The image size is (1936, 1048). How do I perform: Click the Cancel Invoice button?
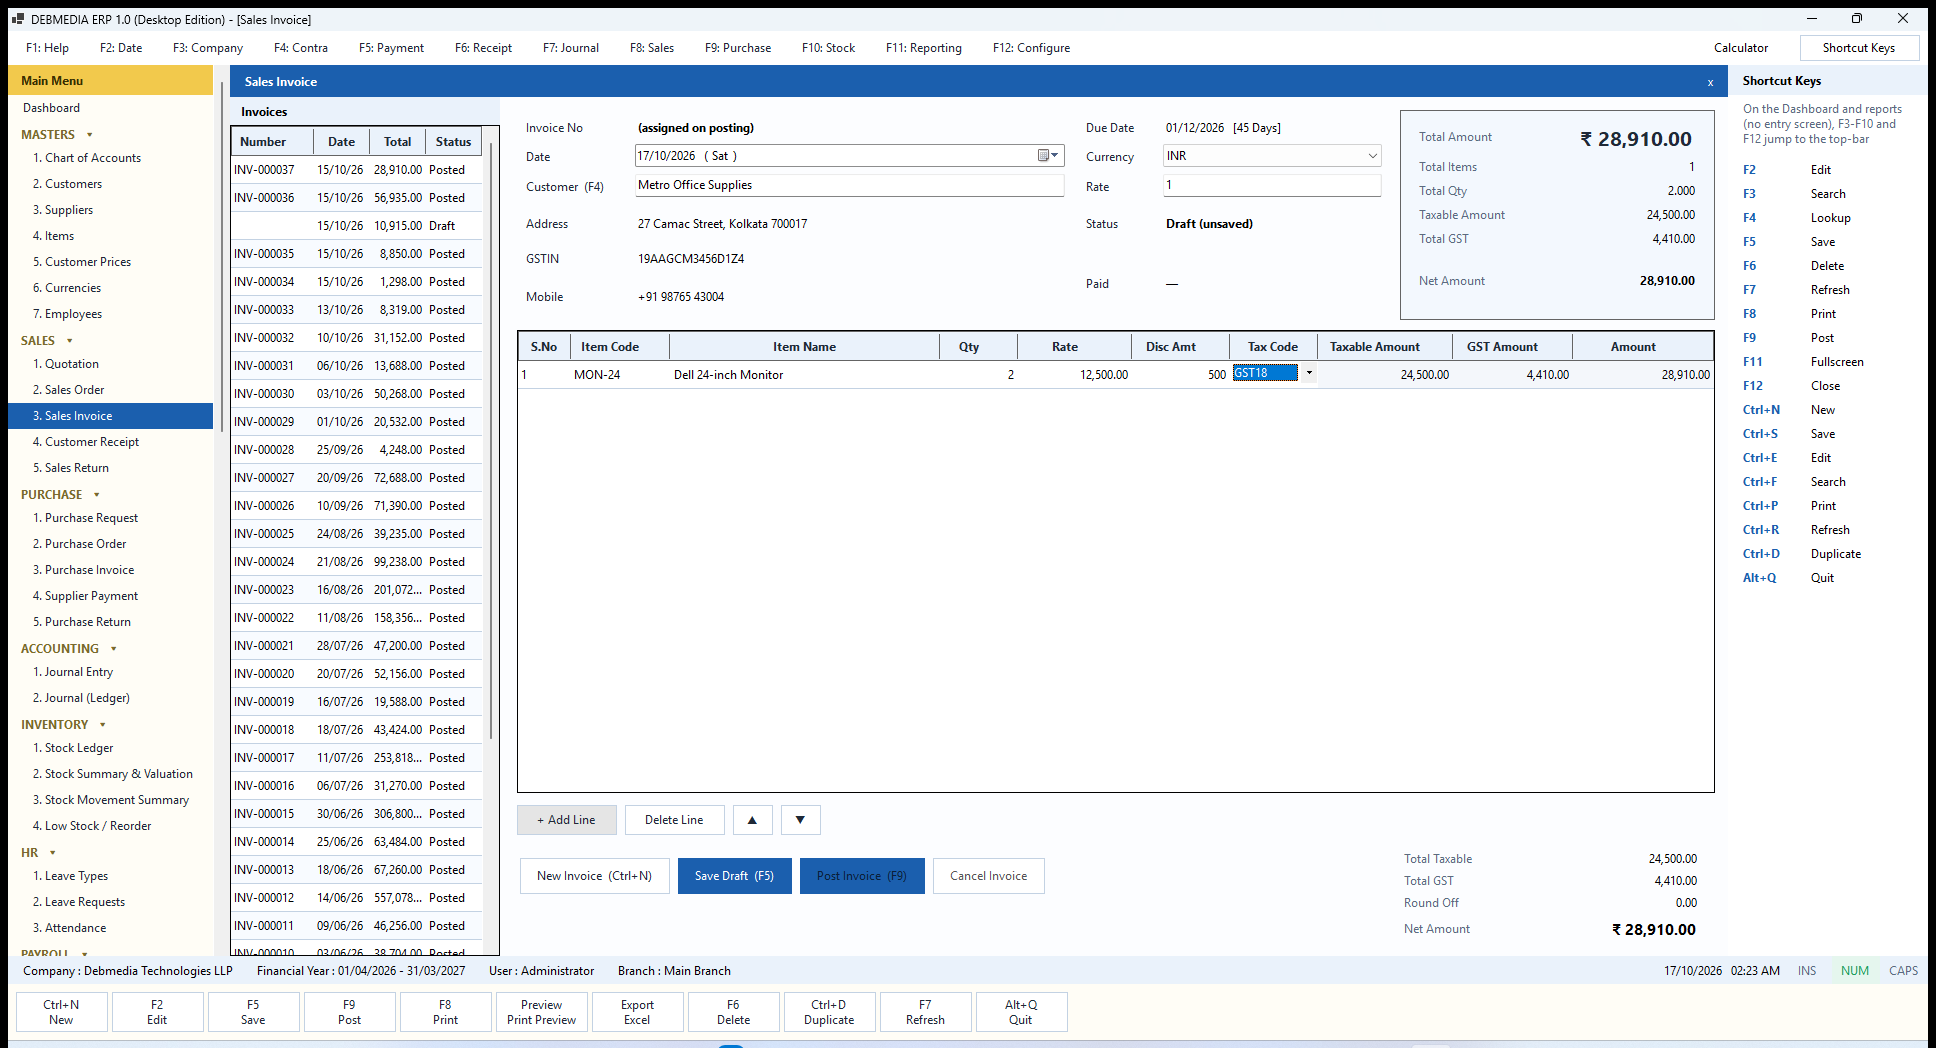(988, 876)
